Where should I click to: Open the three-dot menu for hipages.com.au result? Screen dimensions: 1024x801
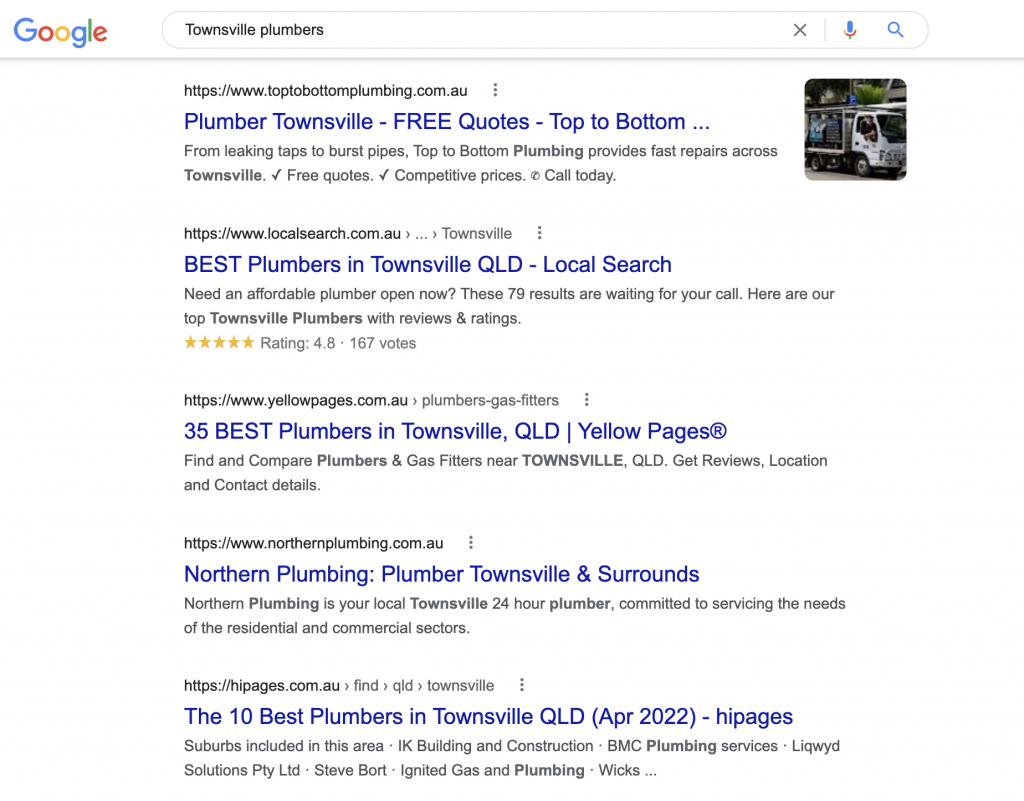point(521,685)
